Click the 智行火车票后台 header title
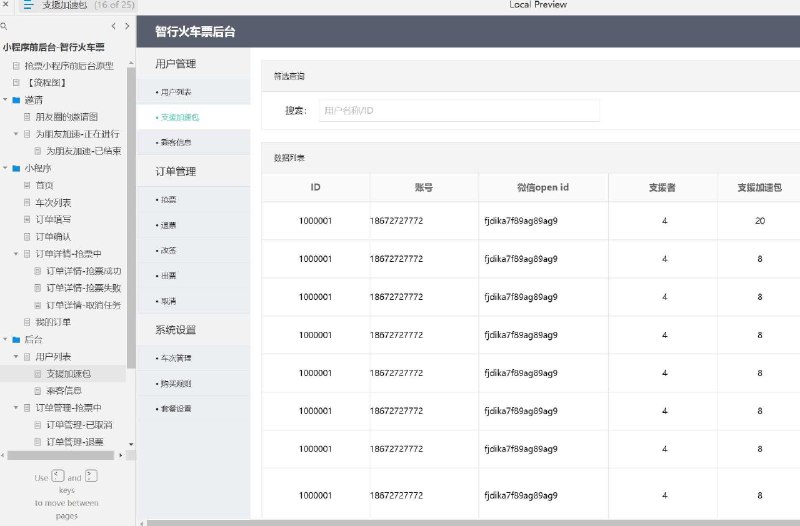Image resolution: width=800 pixels, height=526 pixels. coord(195,32)
